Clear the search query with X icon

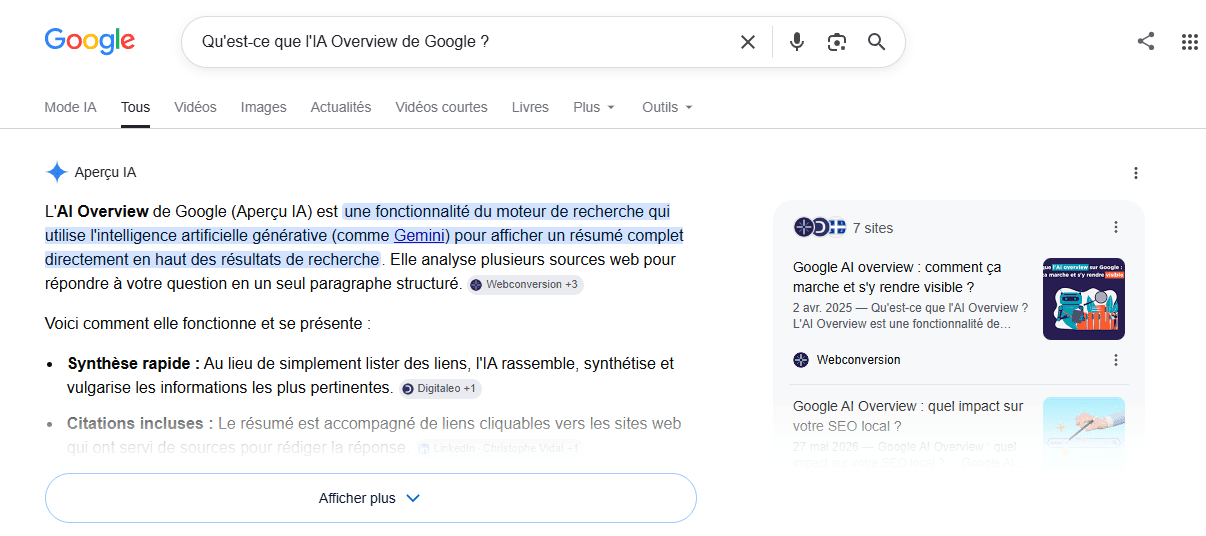pyautogui.click(x=748, y=42)
